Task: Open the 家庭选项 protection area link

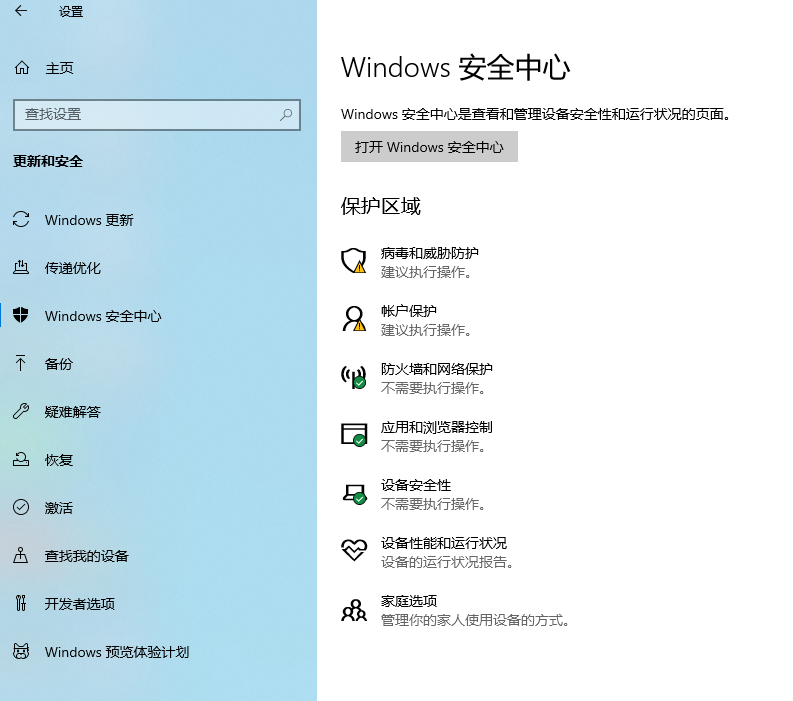Action: (409, 601)
